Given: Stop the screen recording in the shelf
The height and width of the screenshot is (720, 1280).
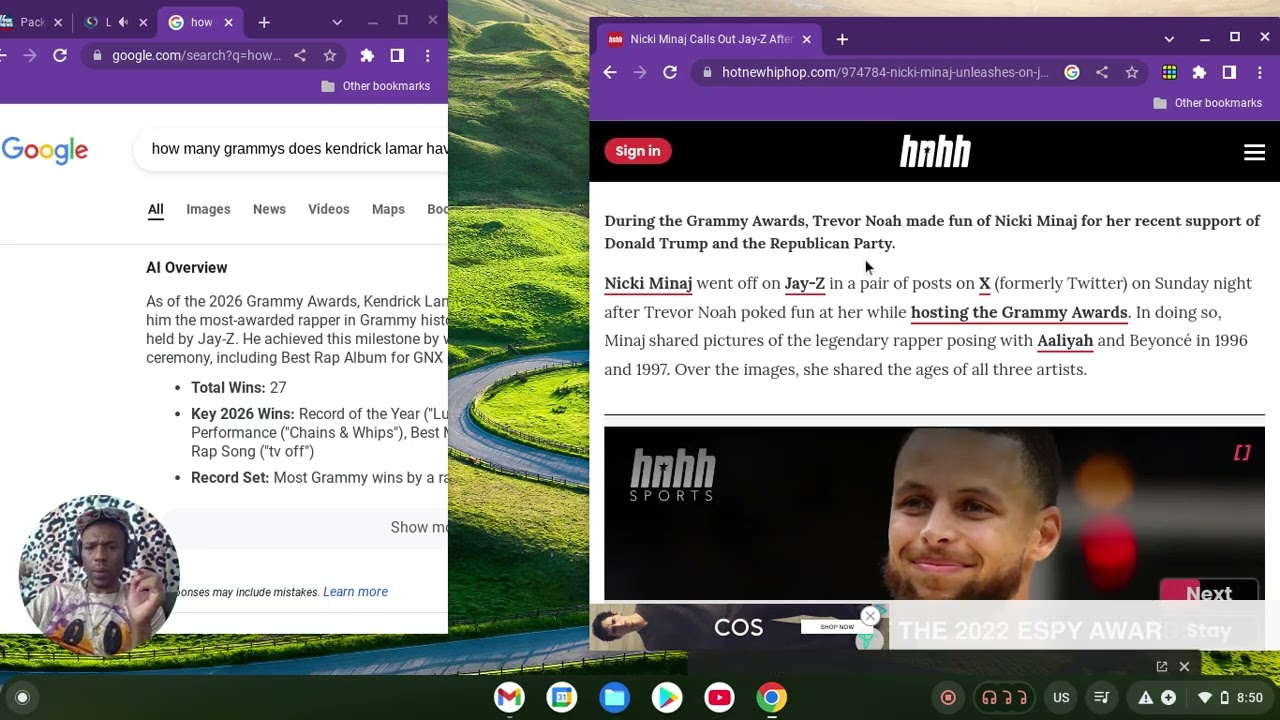Looking at the screenshot, I should tap(948, 697).
